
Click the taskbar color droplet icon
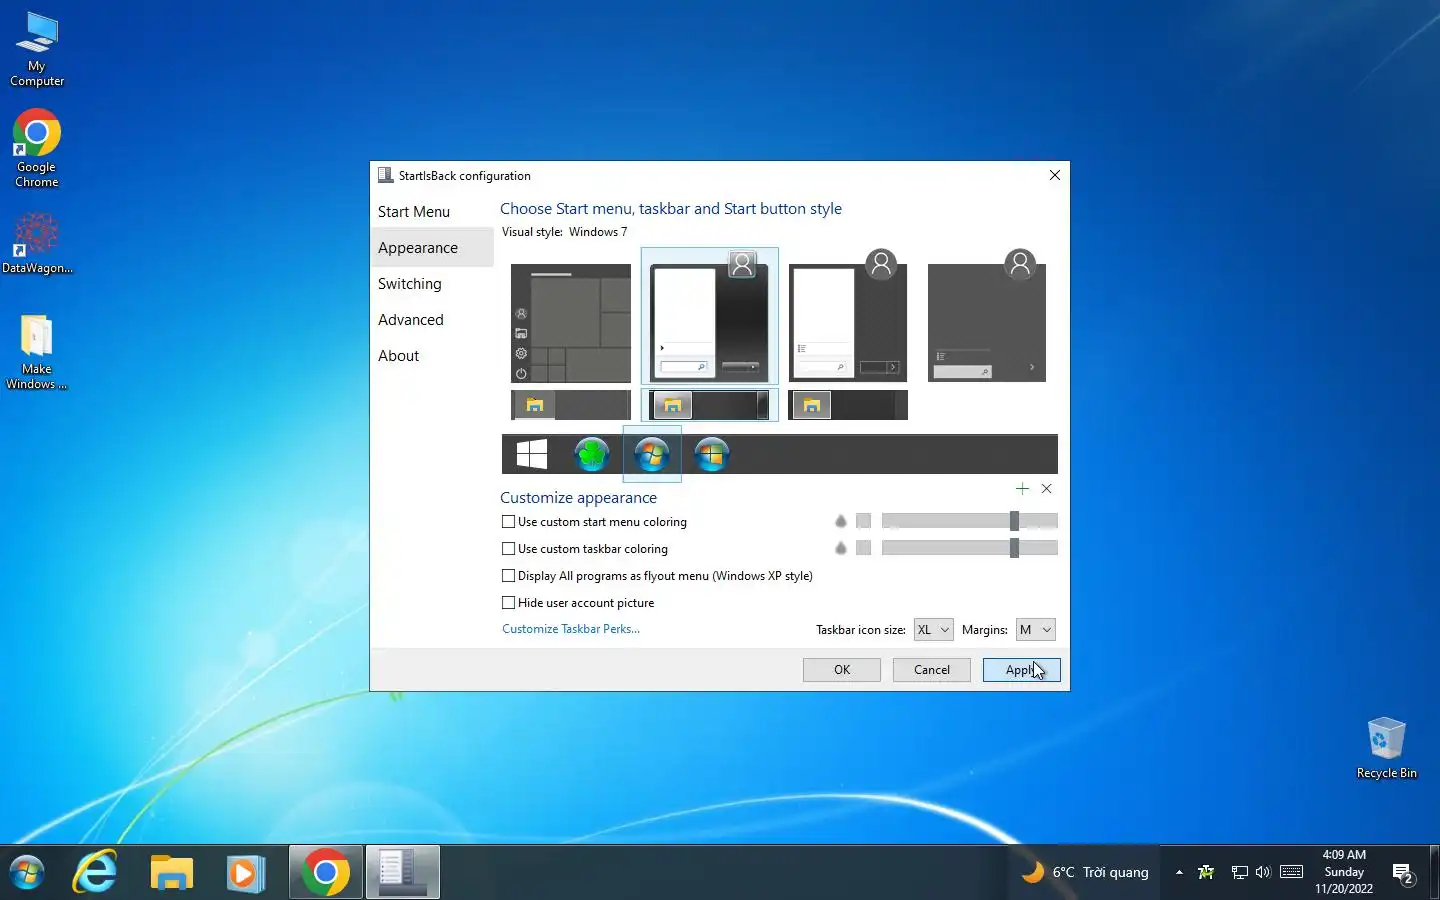coord(841,548)
